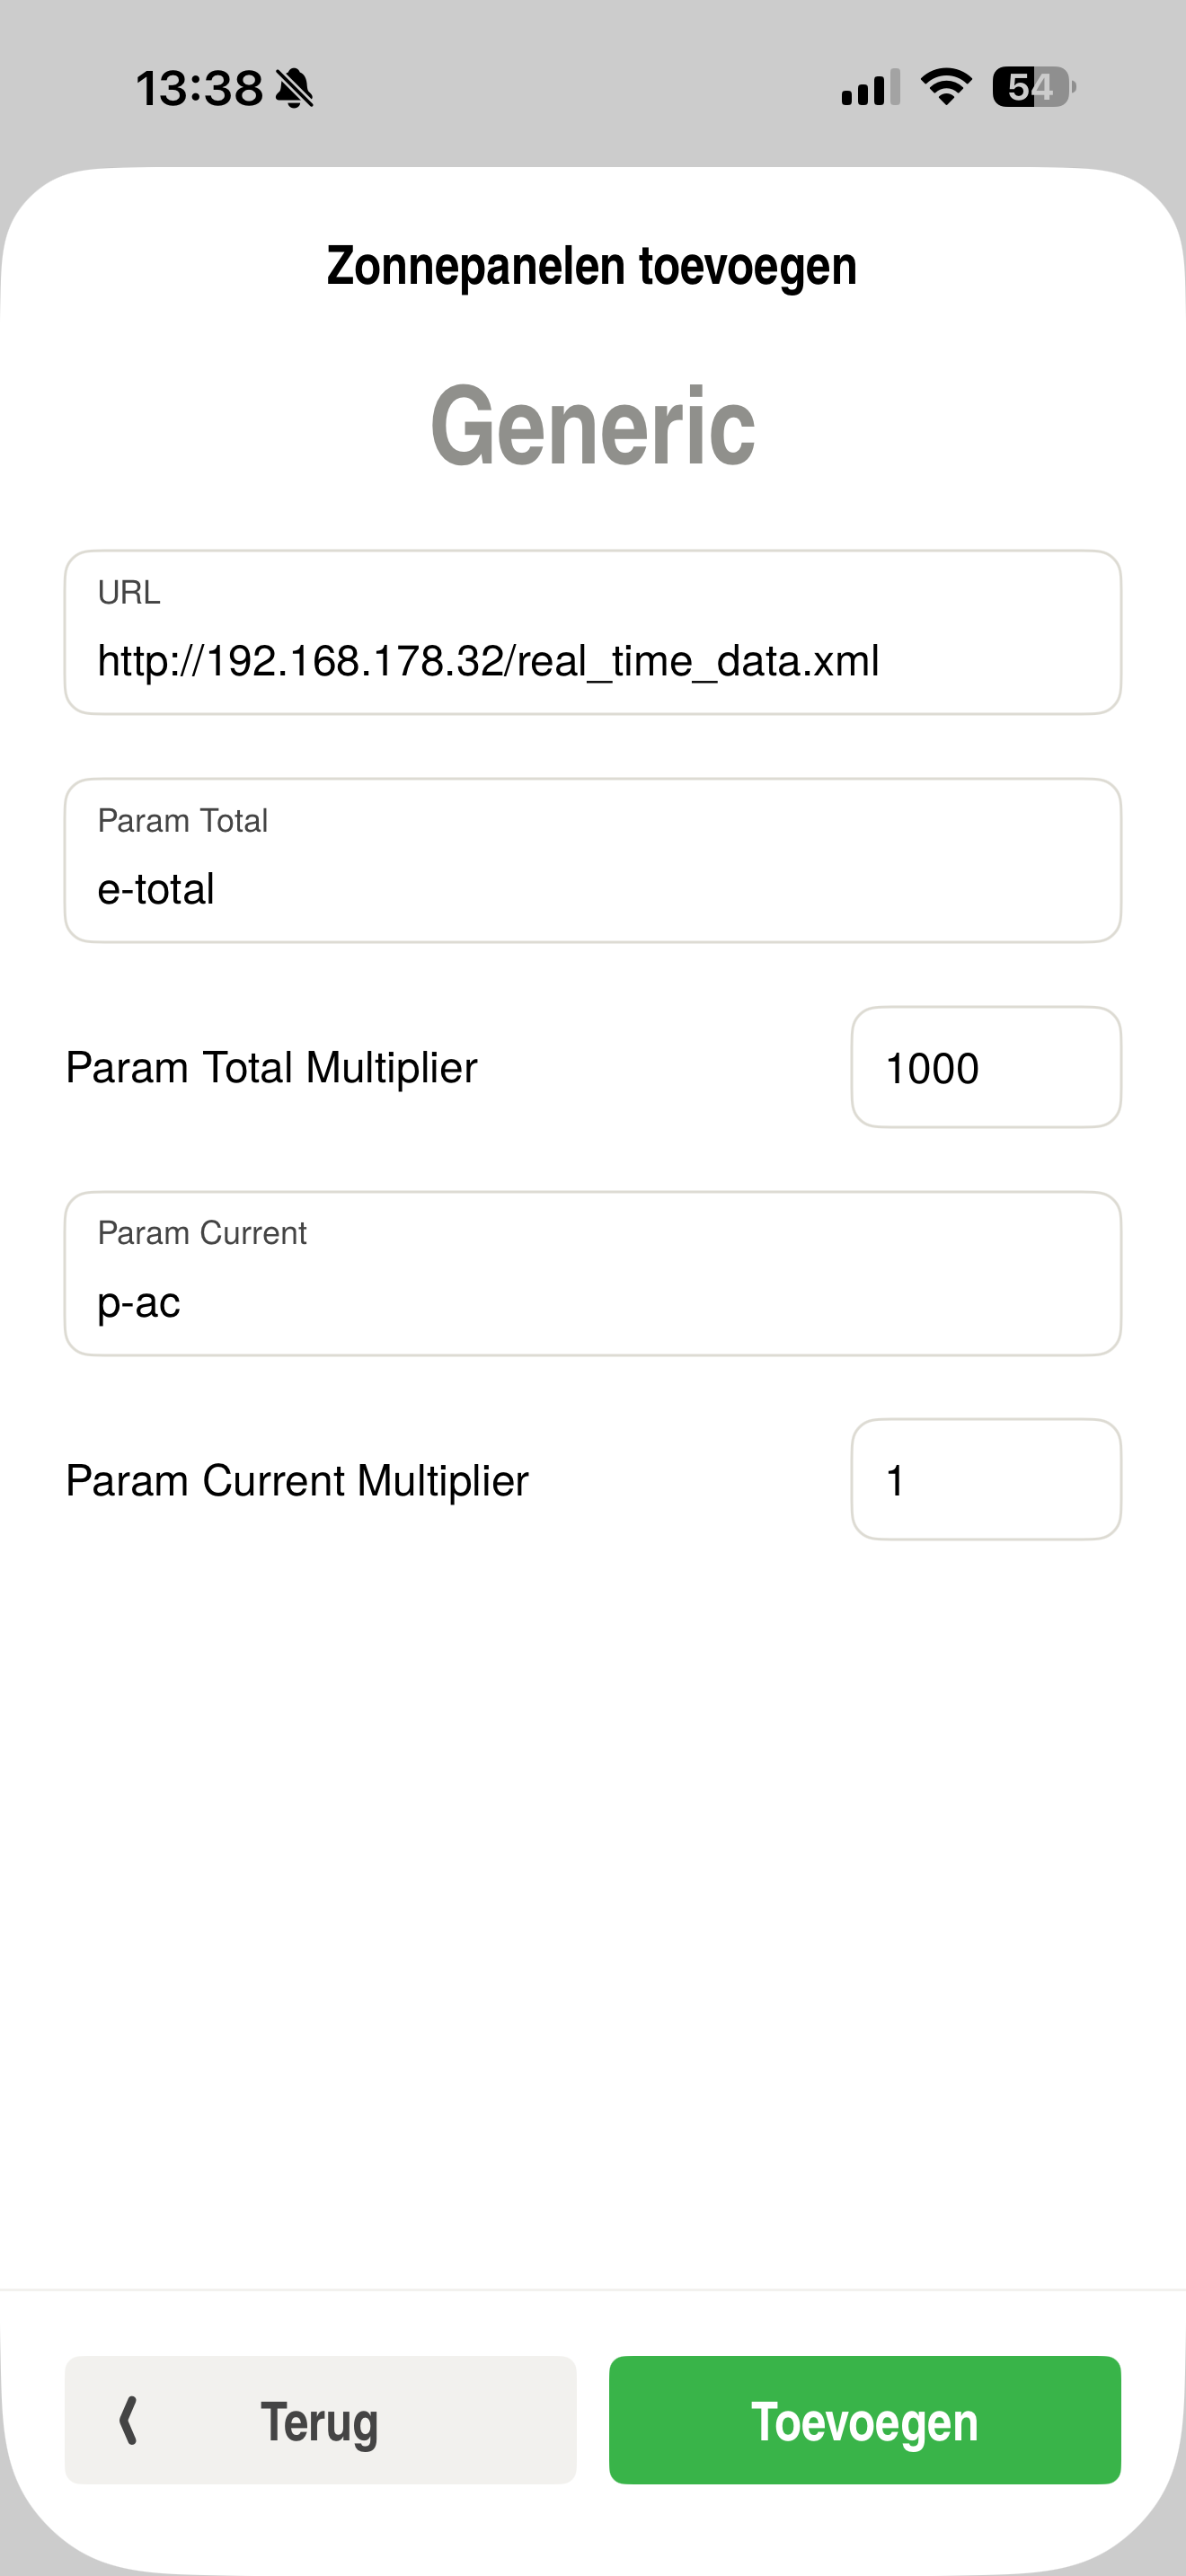Click the Param Current field containing p-ac
1186x2576 pixels.
592,1301
